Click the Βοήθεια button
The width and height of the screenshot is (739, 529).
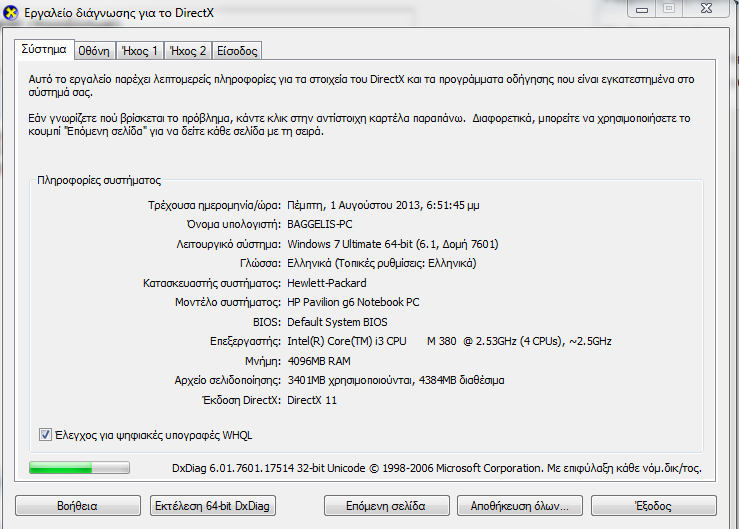78,506
